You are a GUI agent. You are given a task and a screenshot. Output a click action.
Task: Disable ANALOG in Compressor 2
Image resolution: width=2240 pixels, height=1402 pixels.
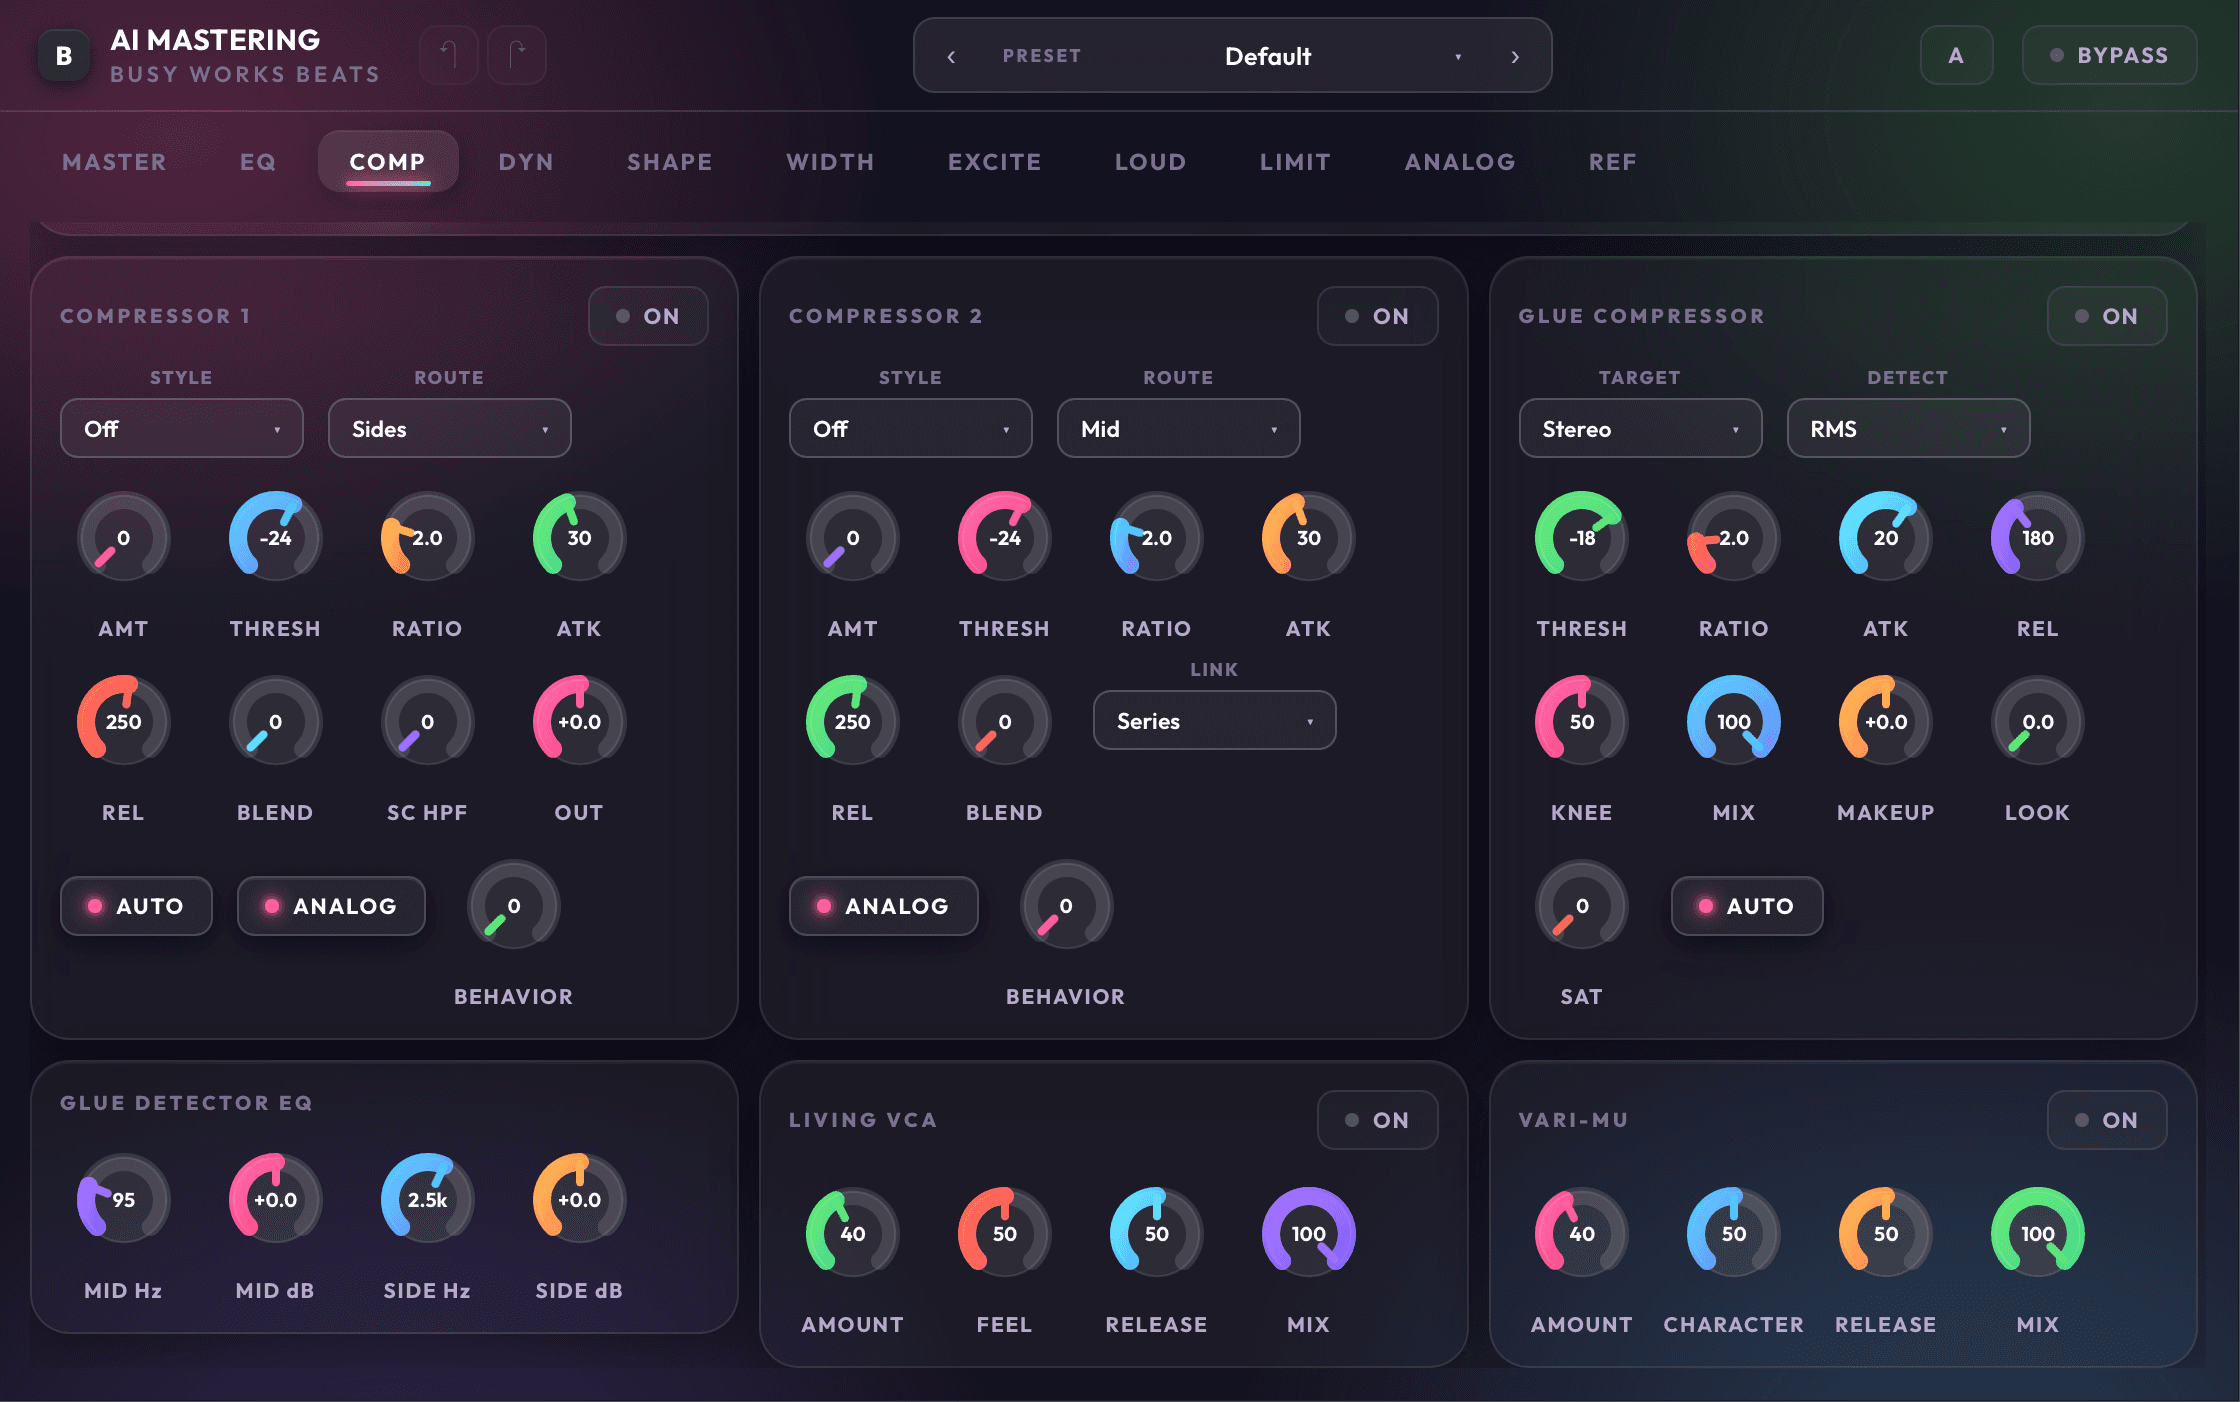tap(883, 906)
